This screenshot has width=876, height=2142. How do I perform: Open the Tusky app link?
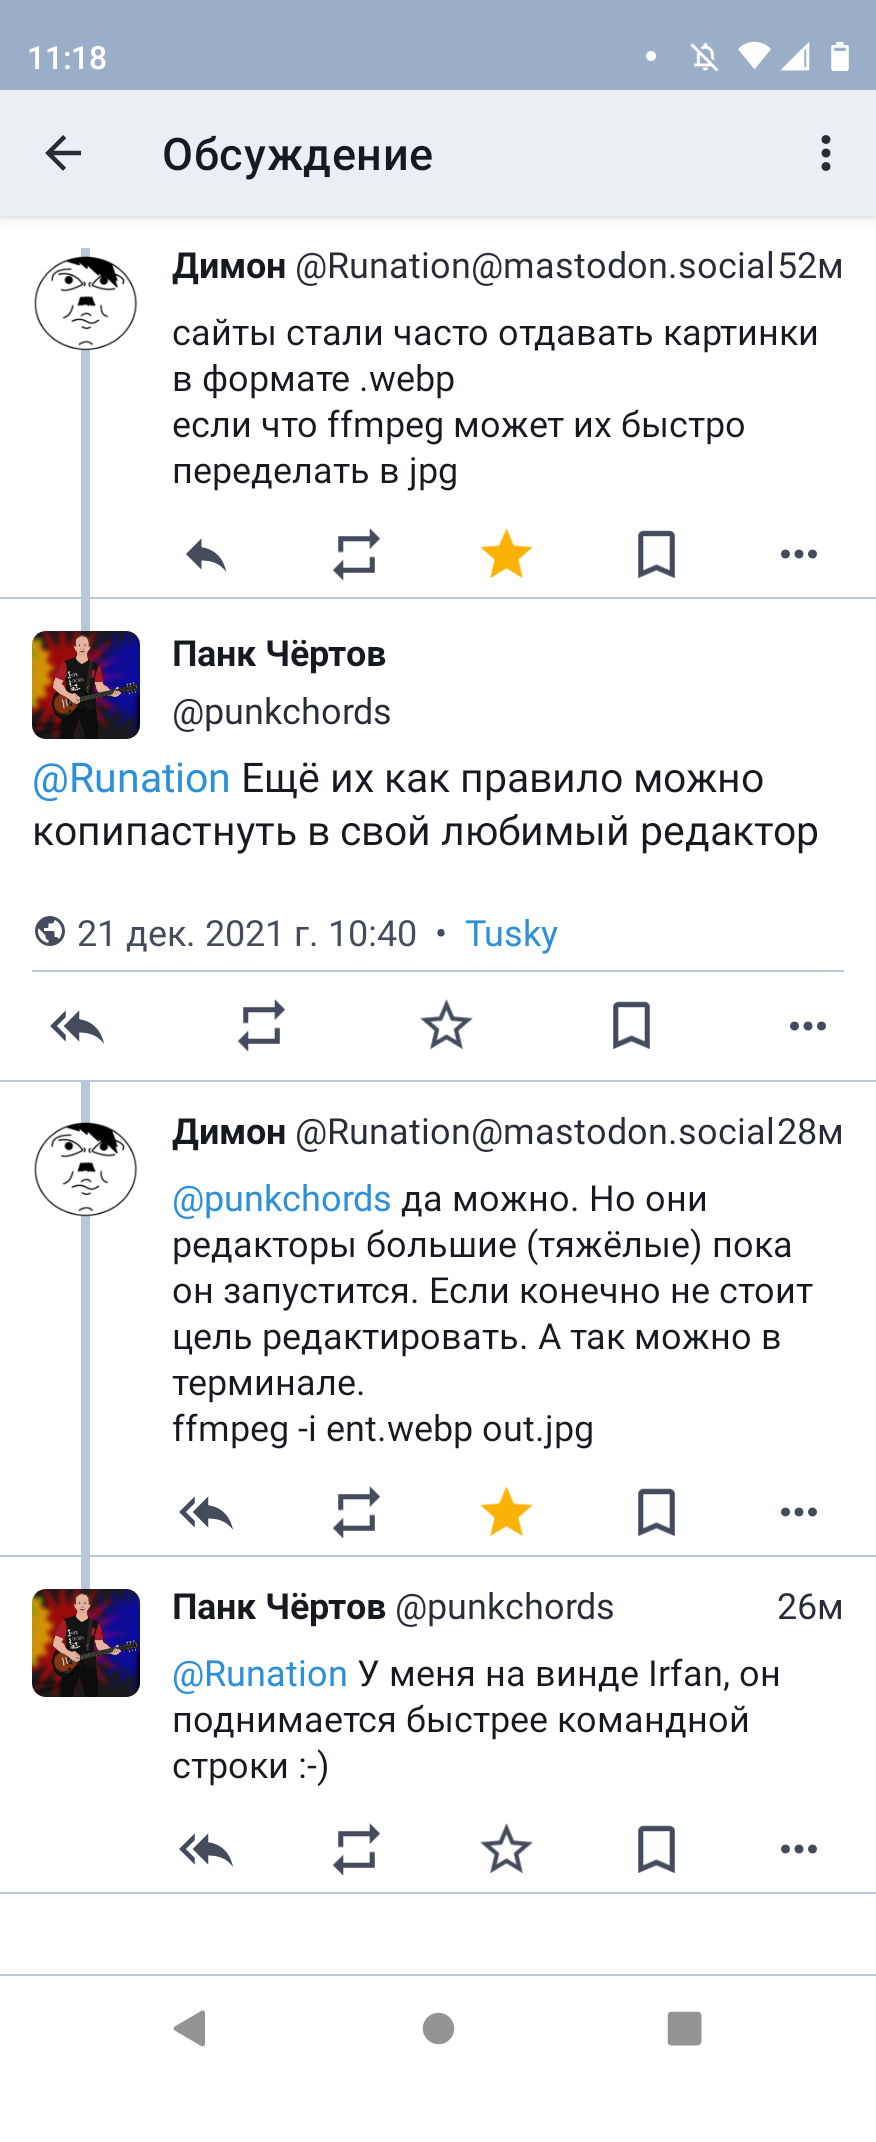(x=511, y=933)
